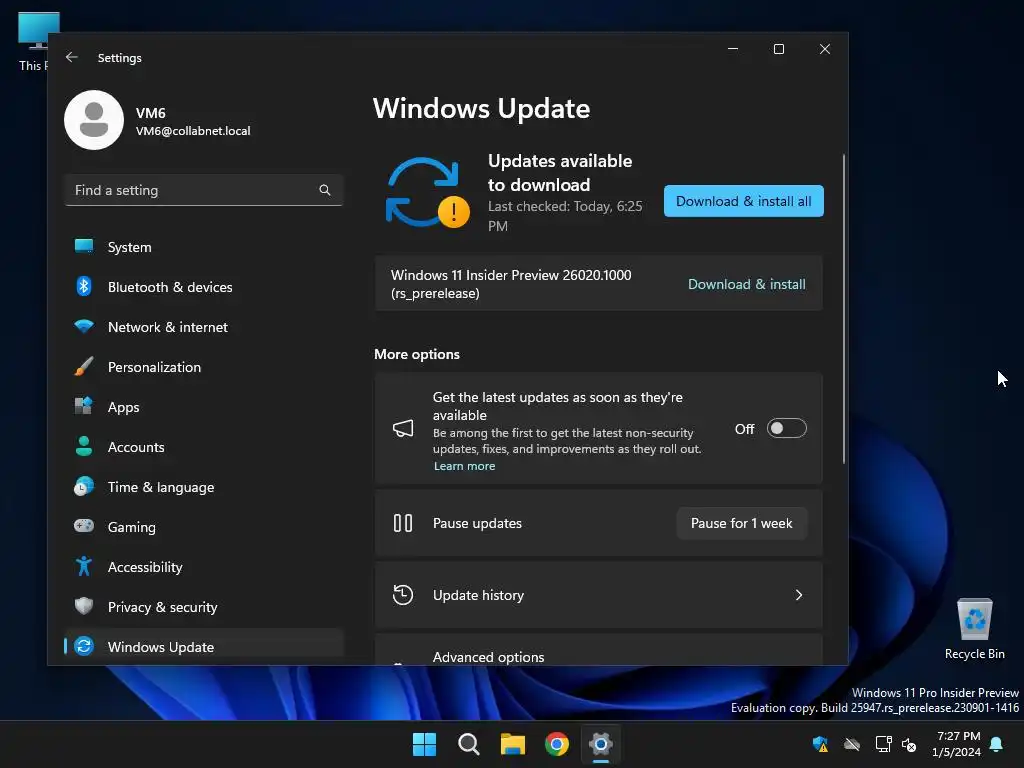
Task: Open Bluetooth & devices settings
Action: click(204, 287)
